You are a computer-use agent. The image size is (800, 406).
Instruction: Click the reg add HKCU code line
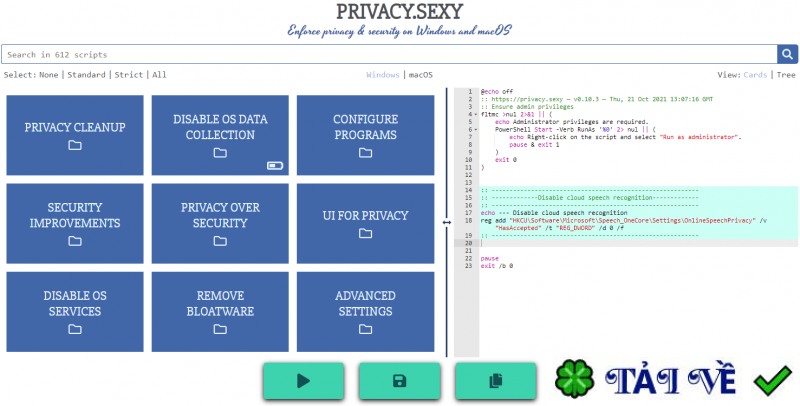point(623,224)
